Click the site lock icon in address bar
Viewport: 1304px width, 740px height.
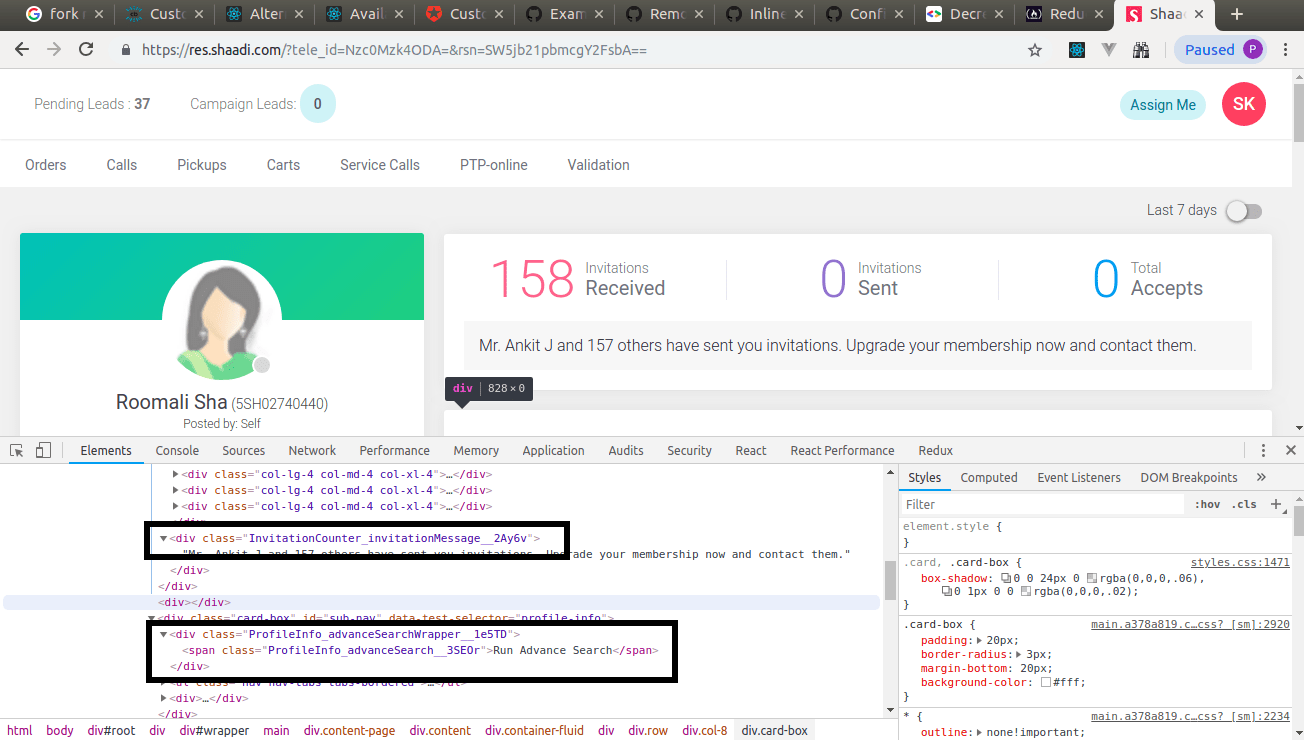[x=126, y=50]
